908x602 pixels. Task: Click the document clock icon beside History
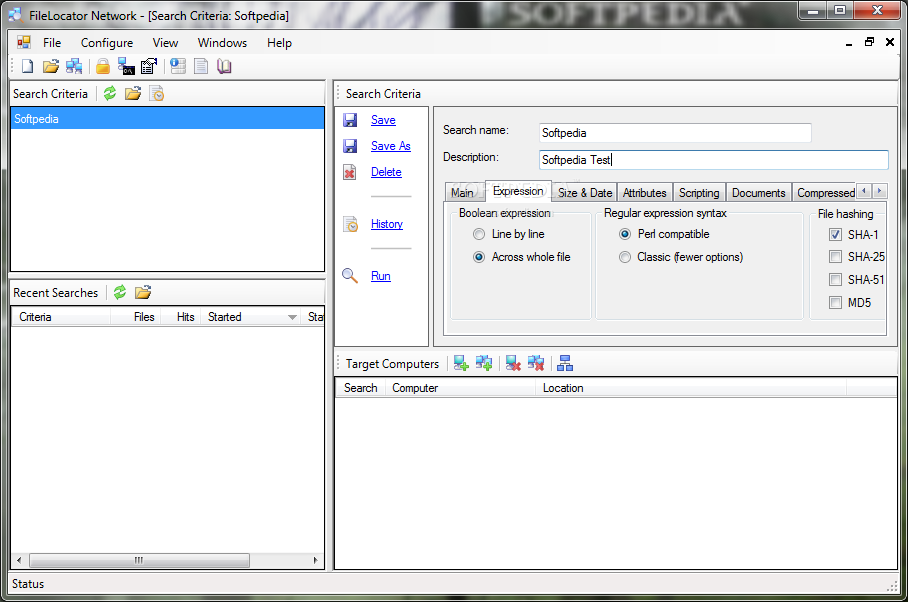tap(351, 224)
